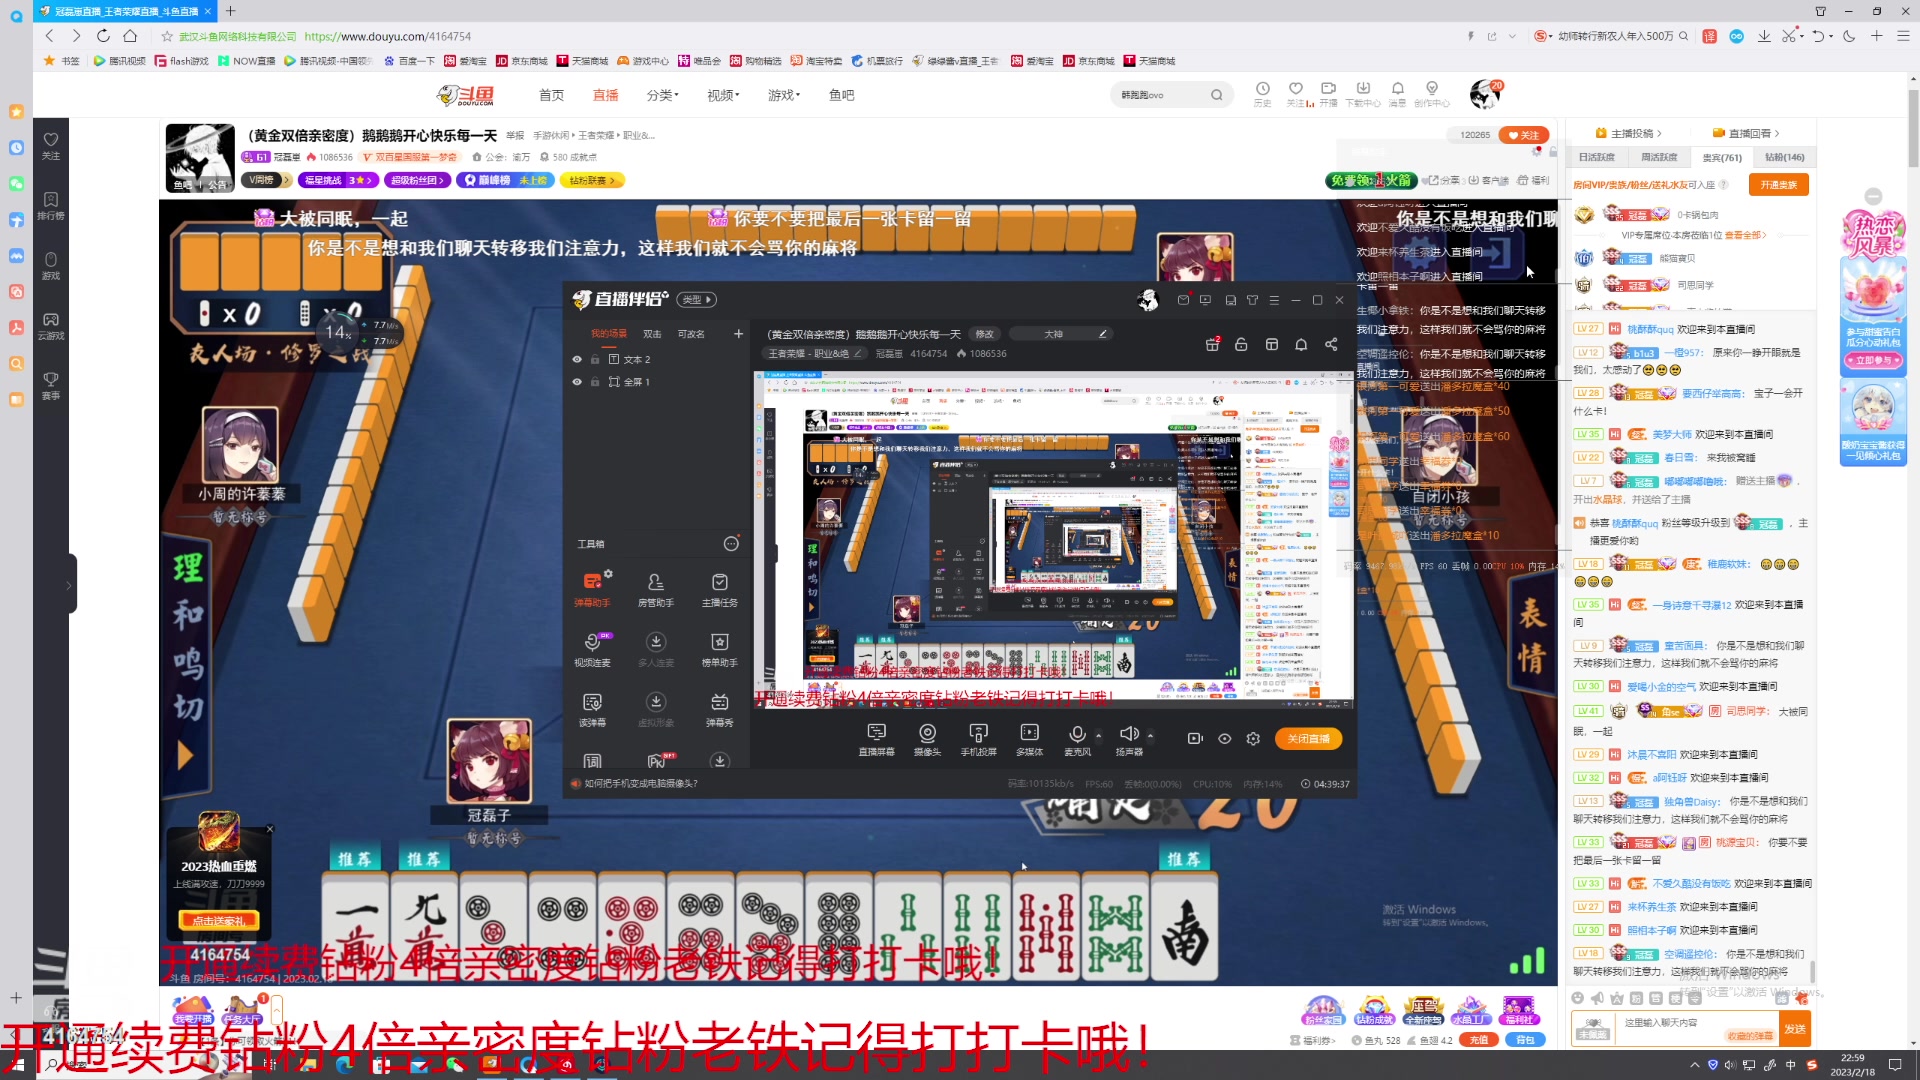Open 弹幕助手 tool in 直播伴侣 toolbox
Screen dimensions: 1920x1080
pyautogui.click(x=592, y=589)
